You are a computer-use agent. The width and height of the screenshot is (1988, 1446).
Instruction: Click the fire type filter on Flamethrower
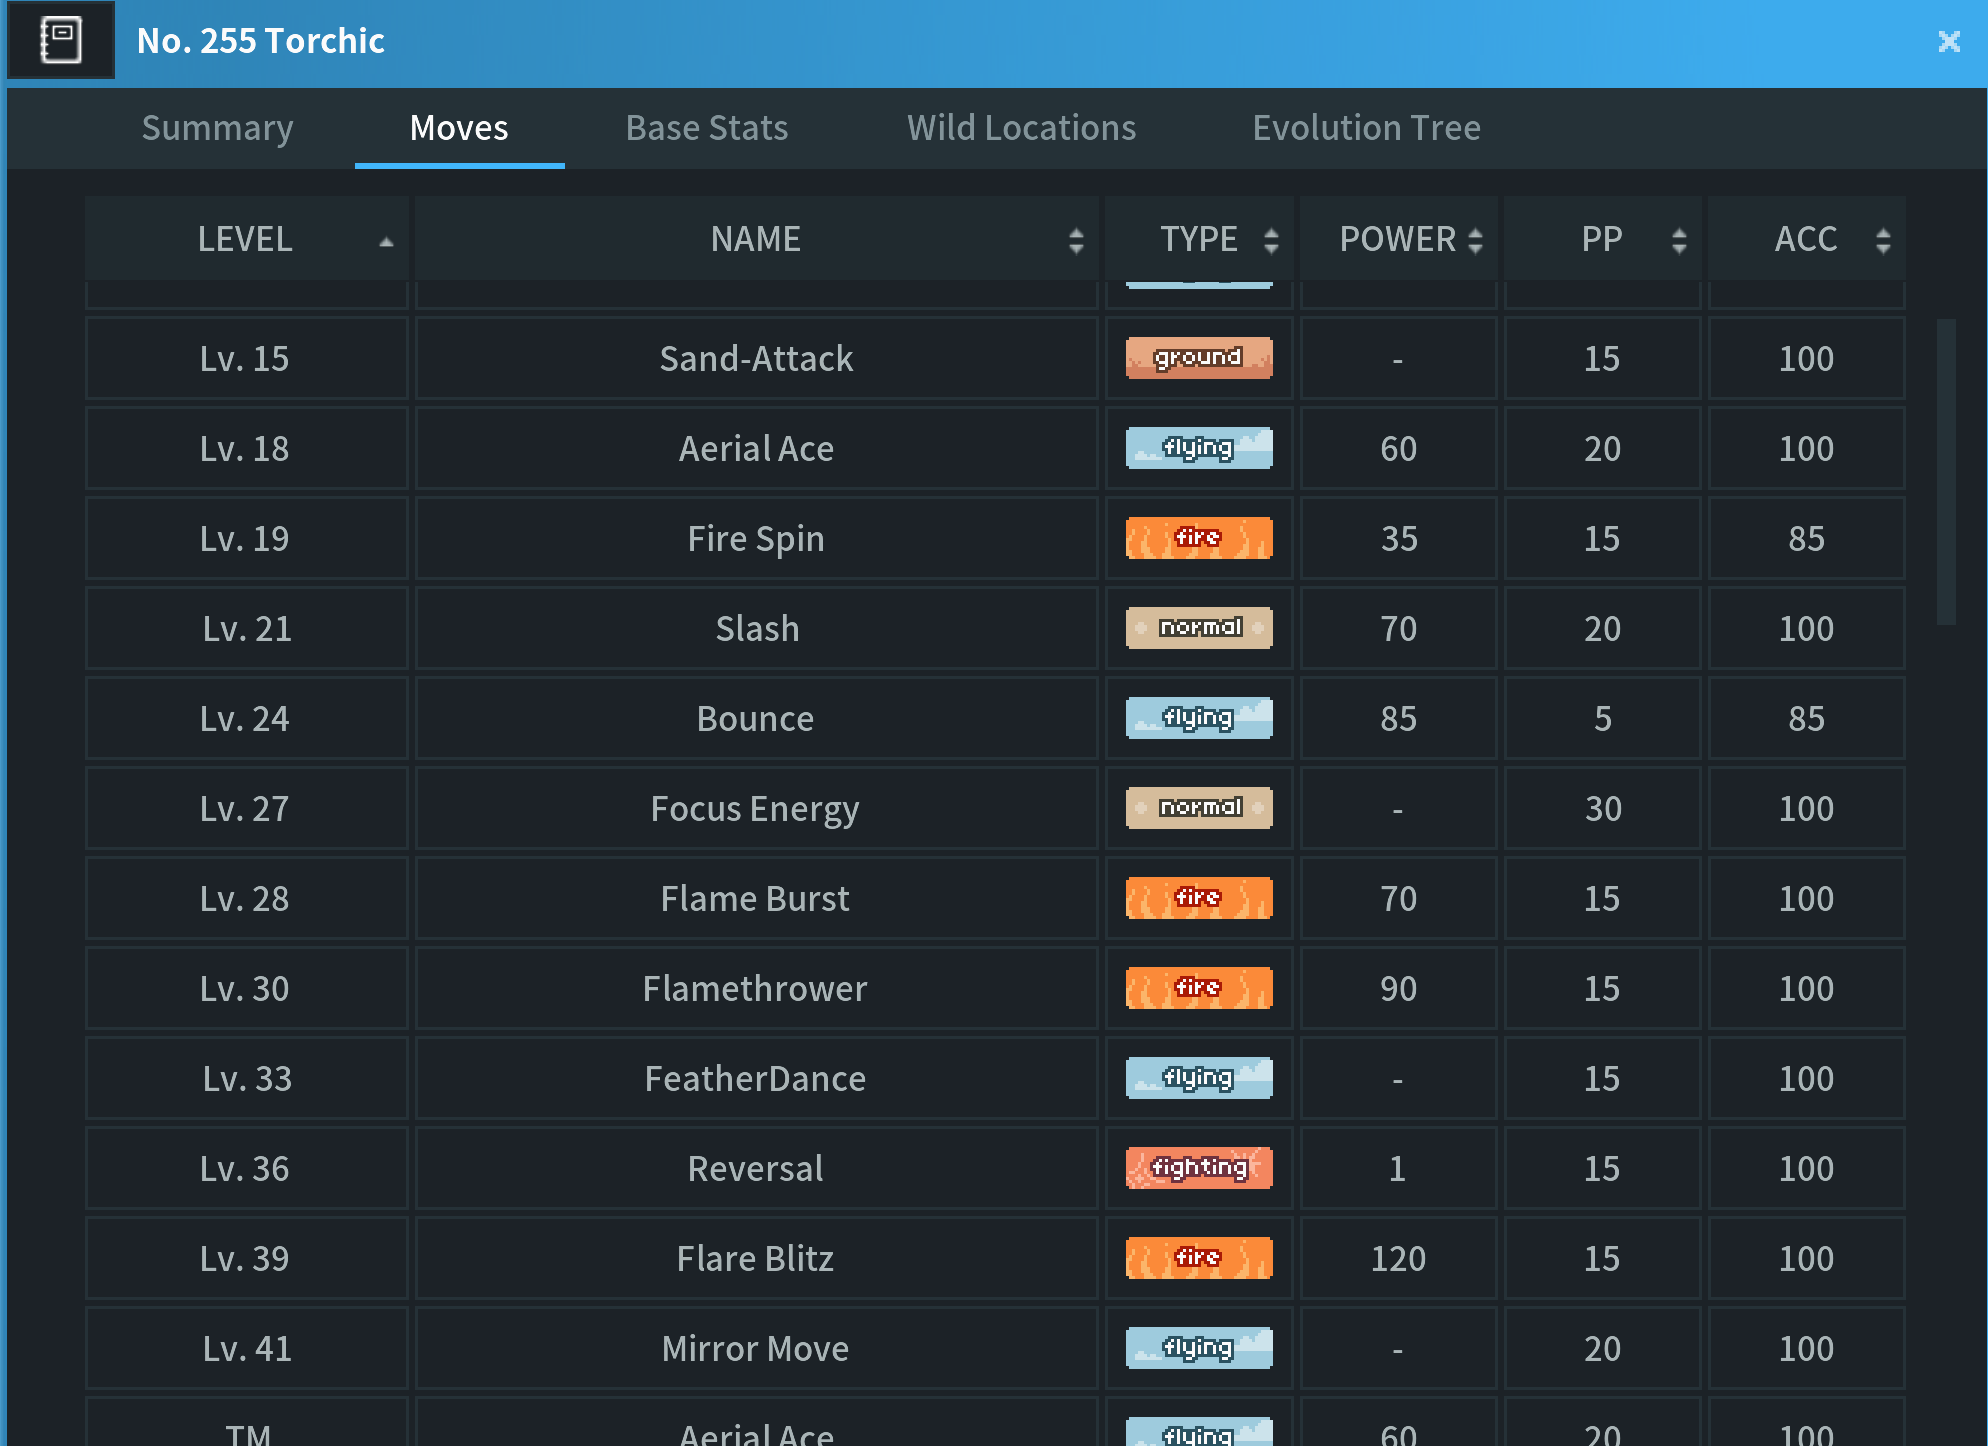(1199, 986)
